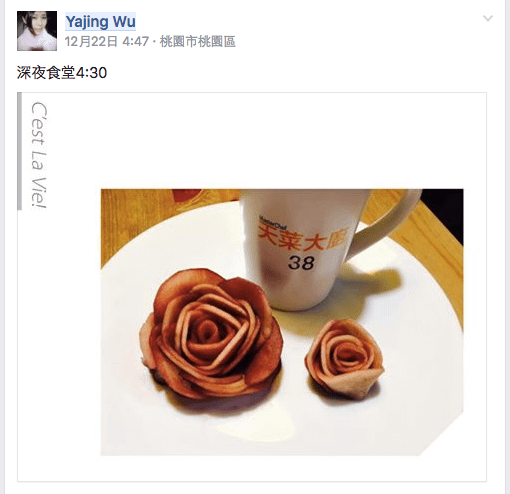Click the number 38 on the mug
The height and width of the screenshot is (494, 510).
[x=301, y=262]
